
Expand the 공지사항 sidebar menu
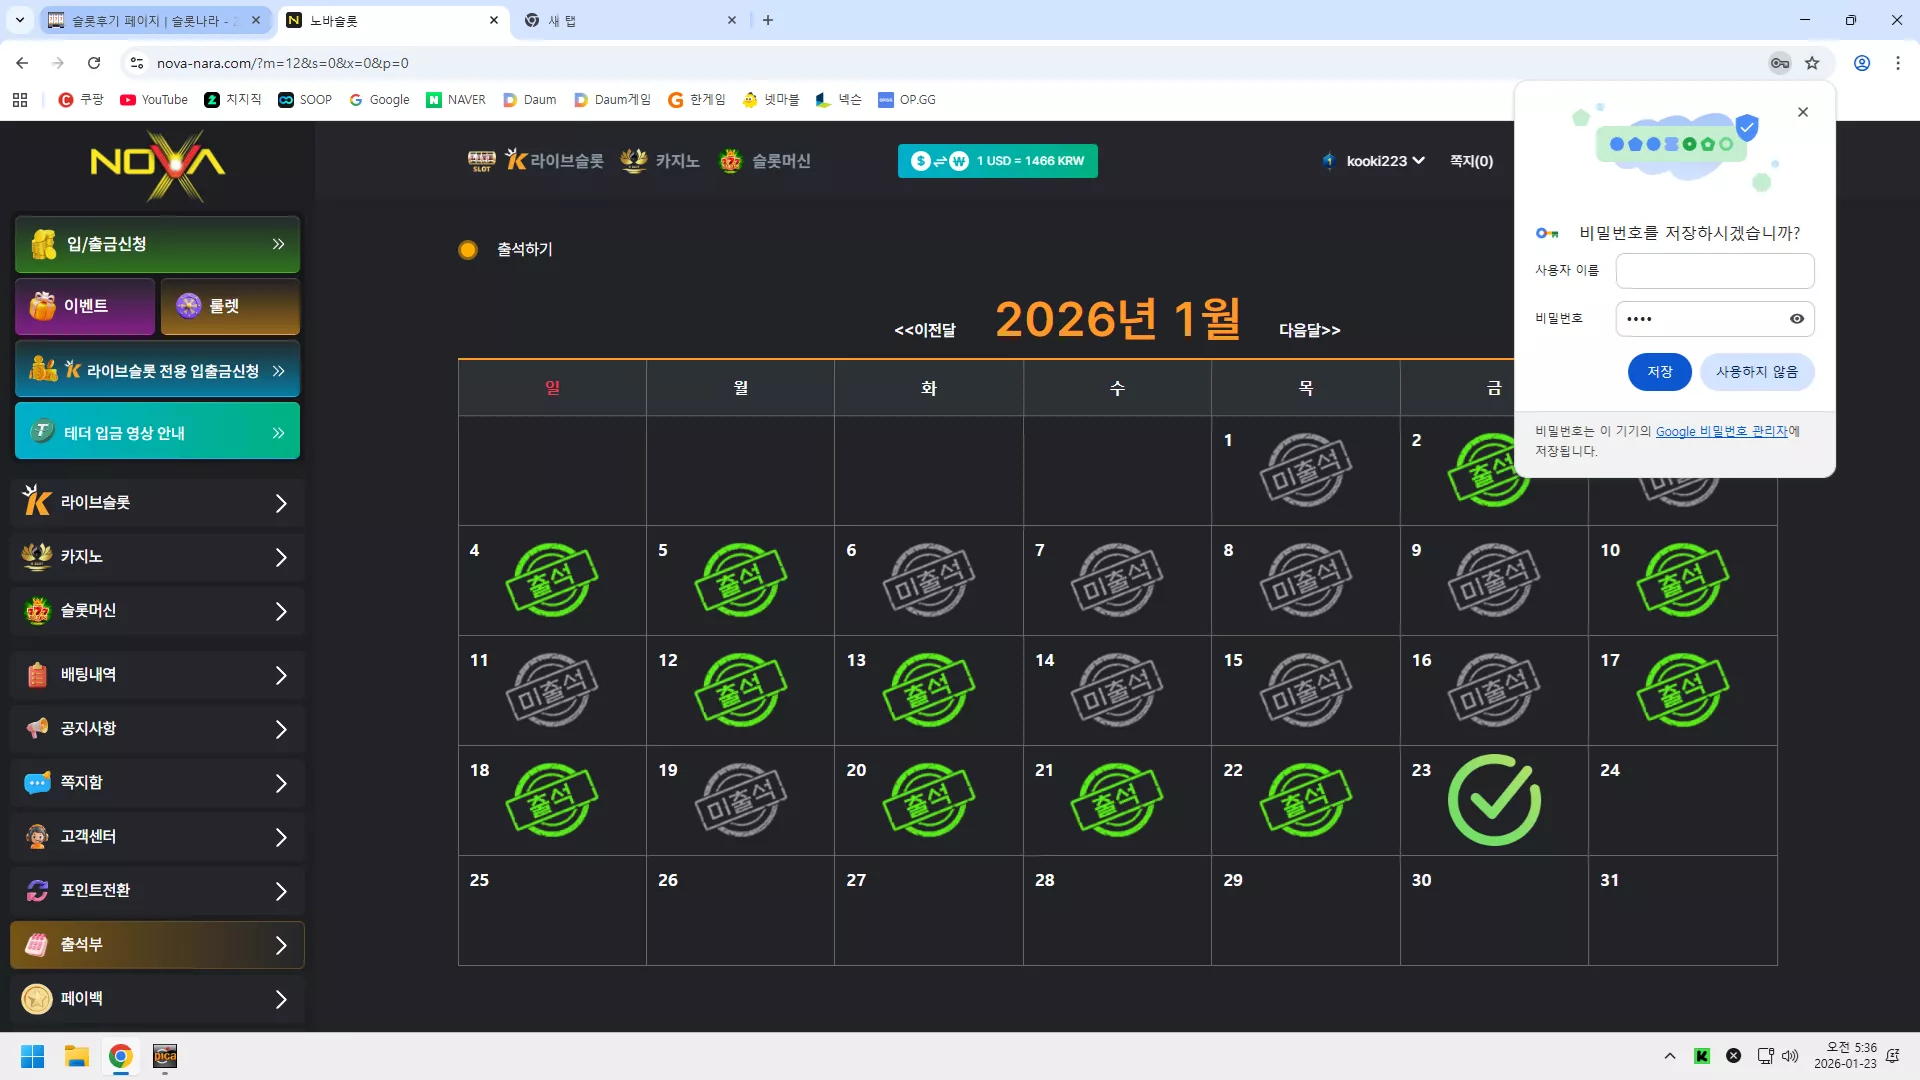coord(158,729)
